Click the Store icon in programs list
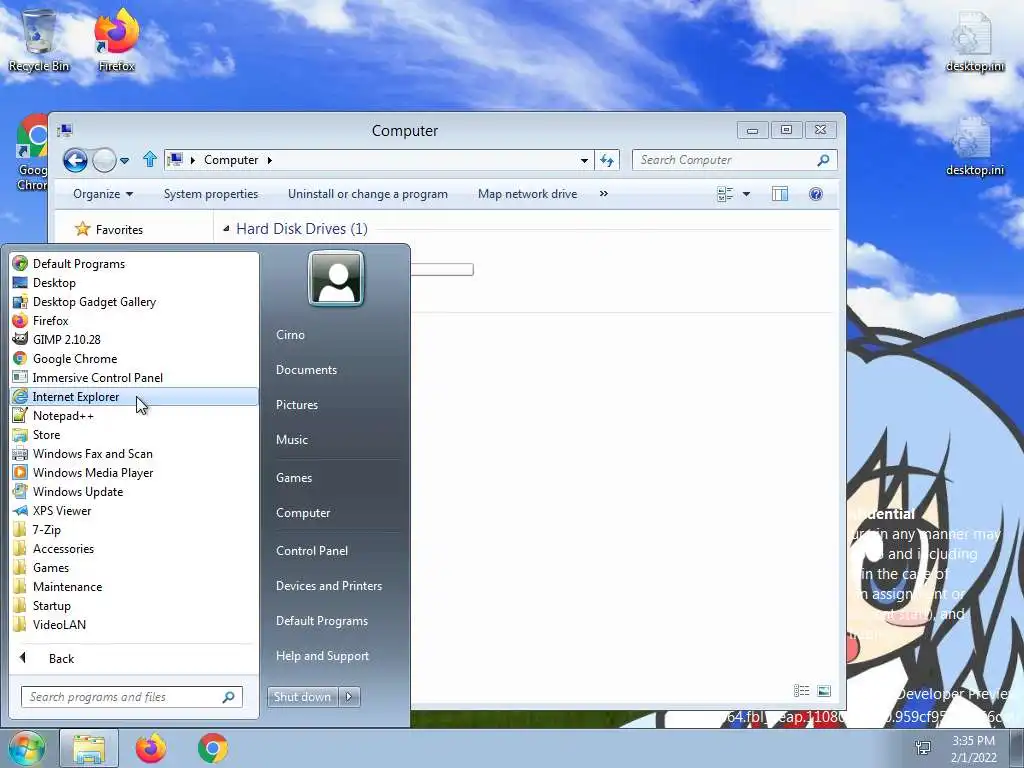The height and width of the screenshot is (768, 1024). 20,434
